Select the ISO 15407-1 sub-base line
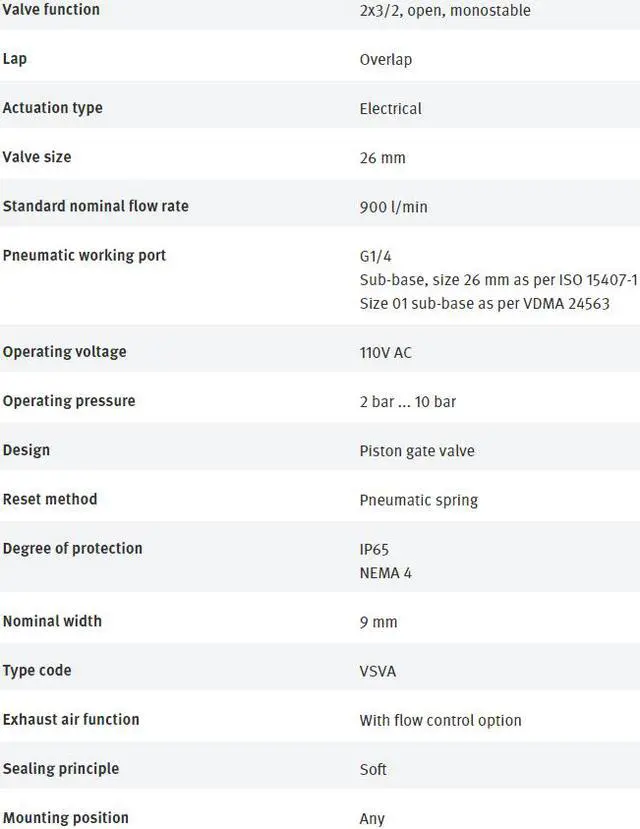The height and width of the screenshot is (829, 640). click(498, 280)
